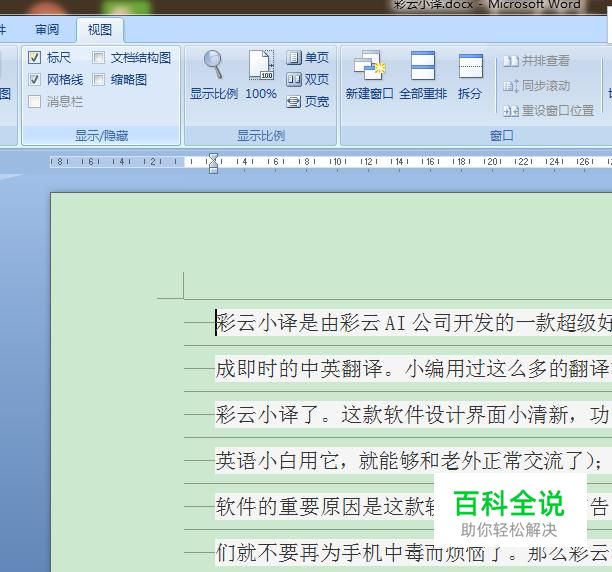Image resolution: width=612 pixels, height=572 pixels.
Task: Uncheck the 标尺 ruler checkbox
Action: tap(34, 58)
